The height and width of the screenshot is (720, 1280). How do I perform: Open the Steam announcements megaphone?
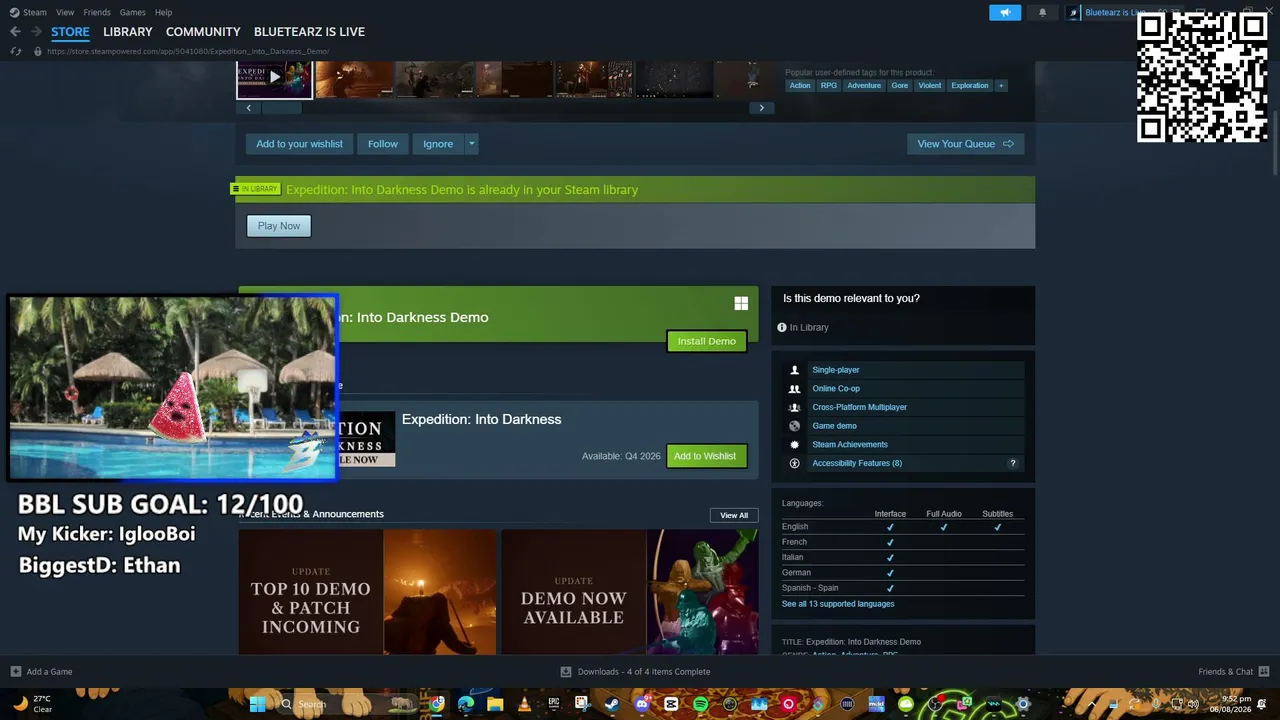[x=1005, y=12]
